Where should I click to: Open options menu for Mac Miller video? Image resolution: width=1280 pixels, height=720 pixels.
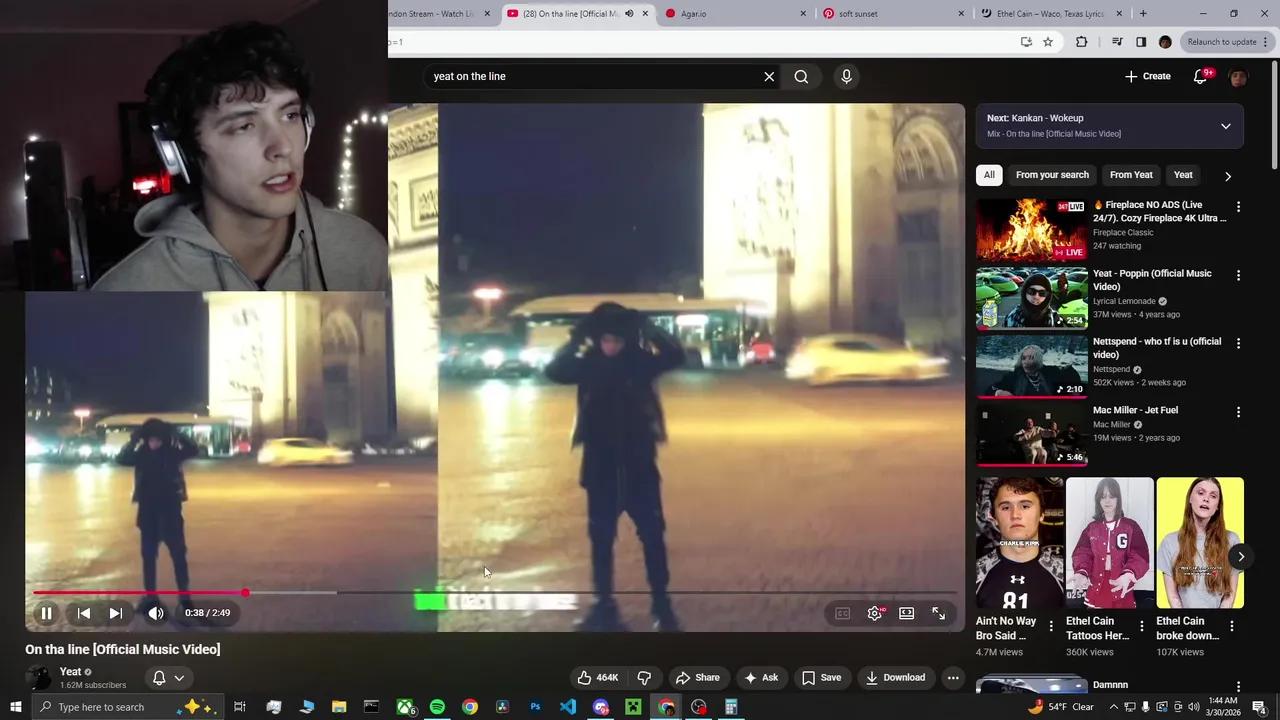(1238, 412)
